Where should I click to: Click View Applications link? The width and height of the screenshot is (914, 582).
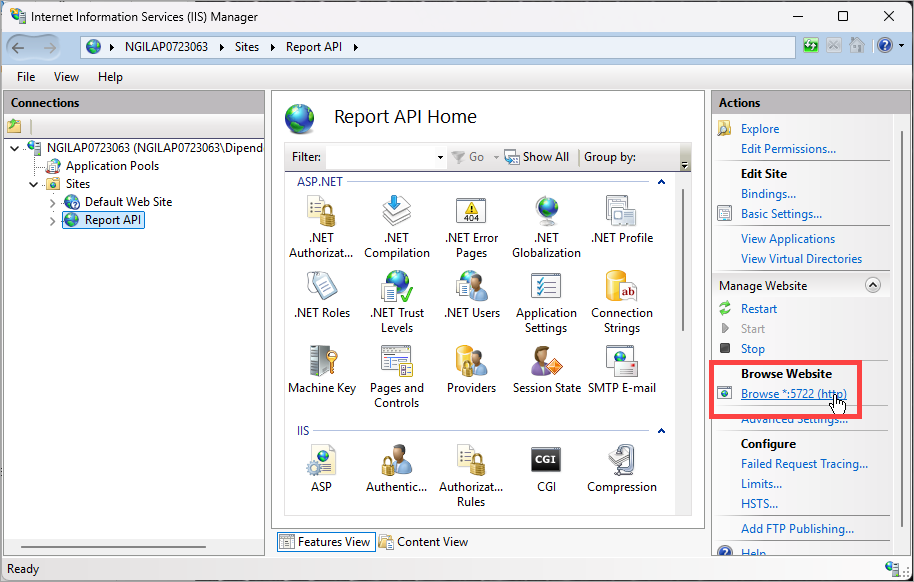pos(788,239)
